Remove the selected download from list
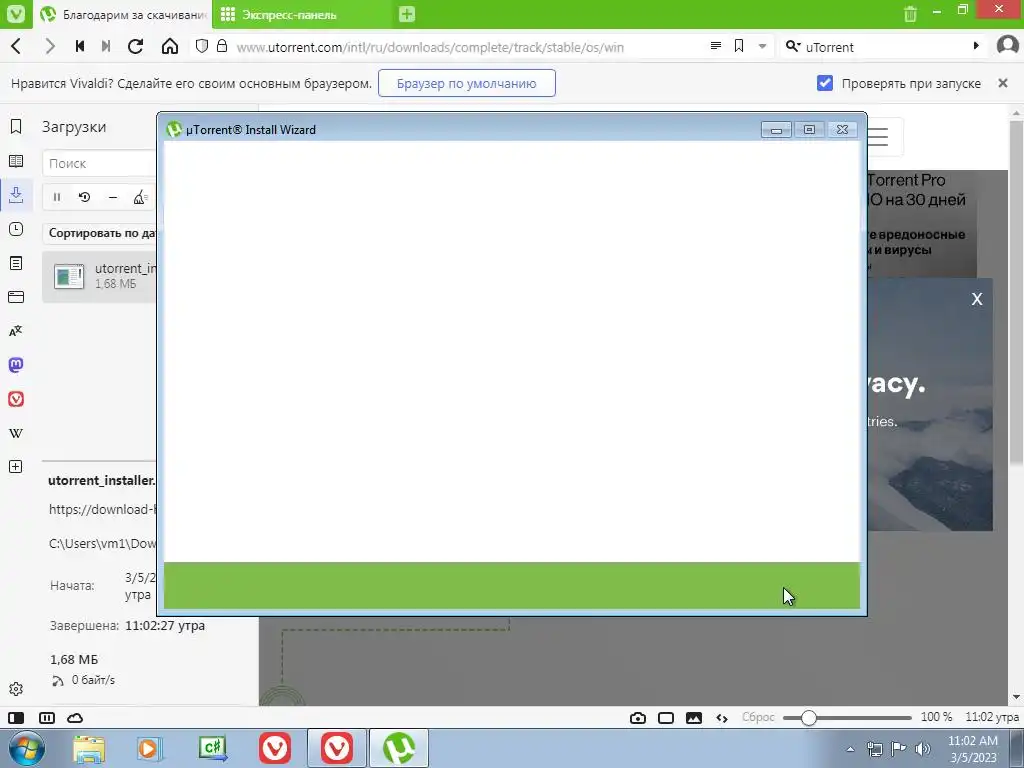 click(112, 197)
